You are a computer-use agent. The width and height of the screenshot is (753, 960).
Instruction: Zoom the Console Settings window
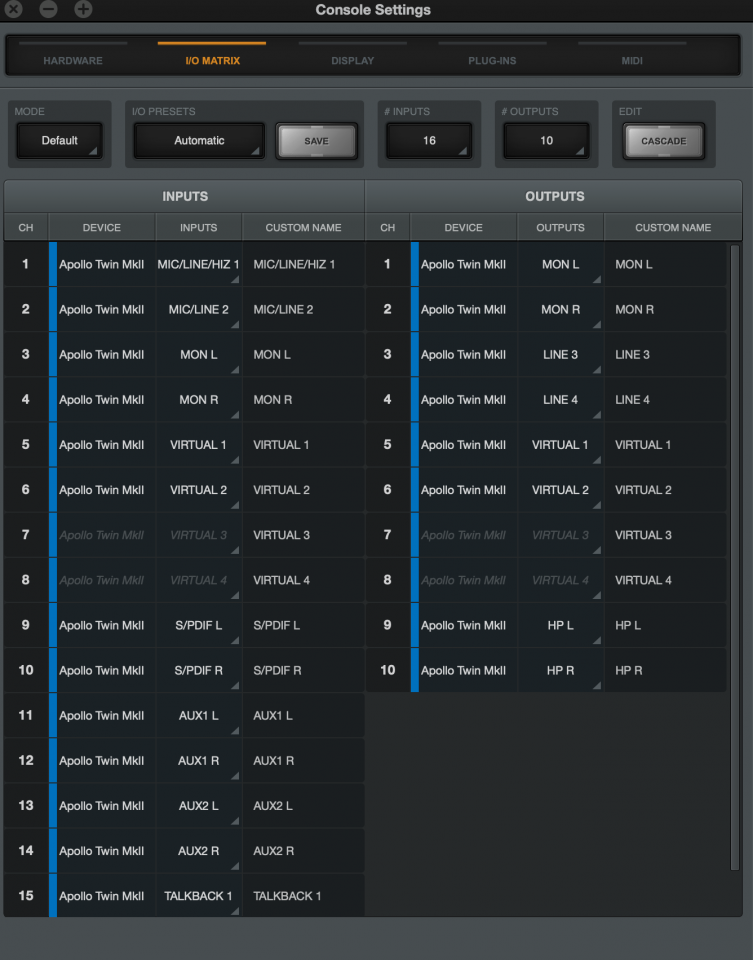click(x=83, y=9)
